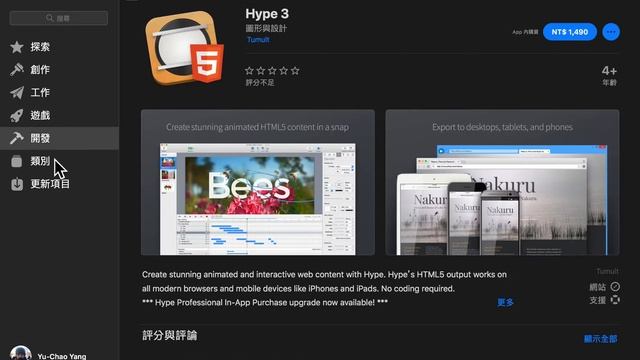Open 支援 support lifebuoy icon
The width and height of the screenshot is (640, 360).
tap(615, 300)
